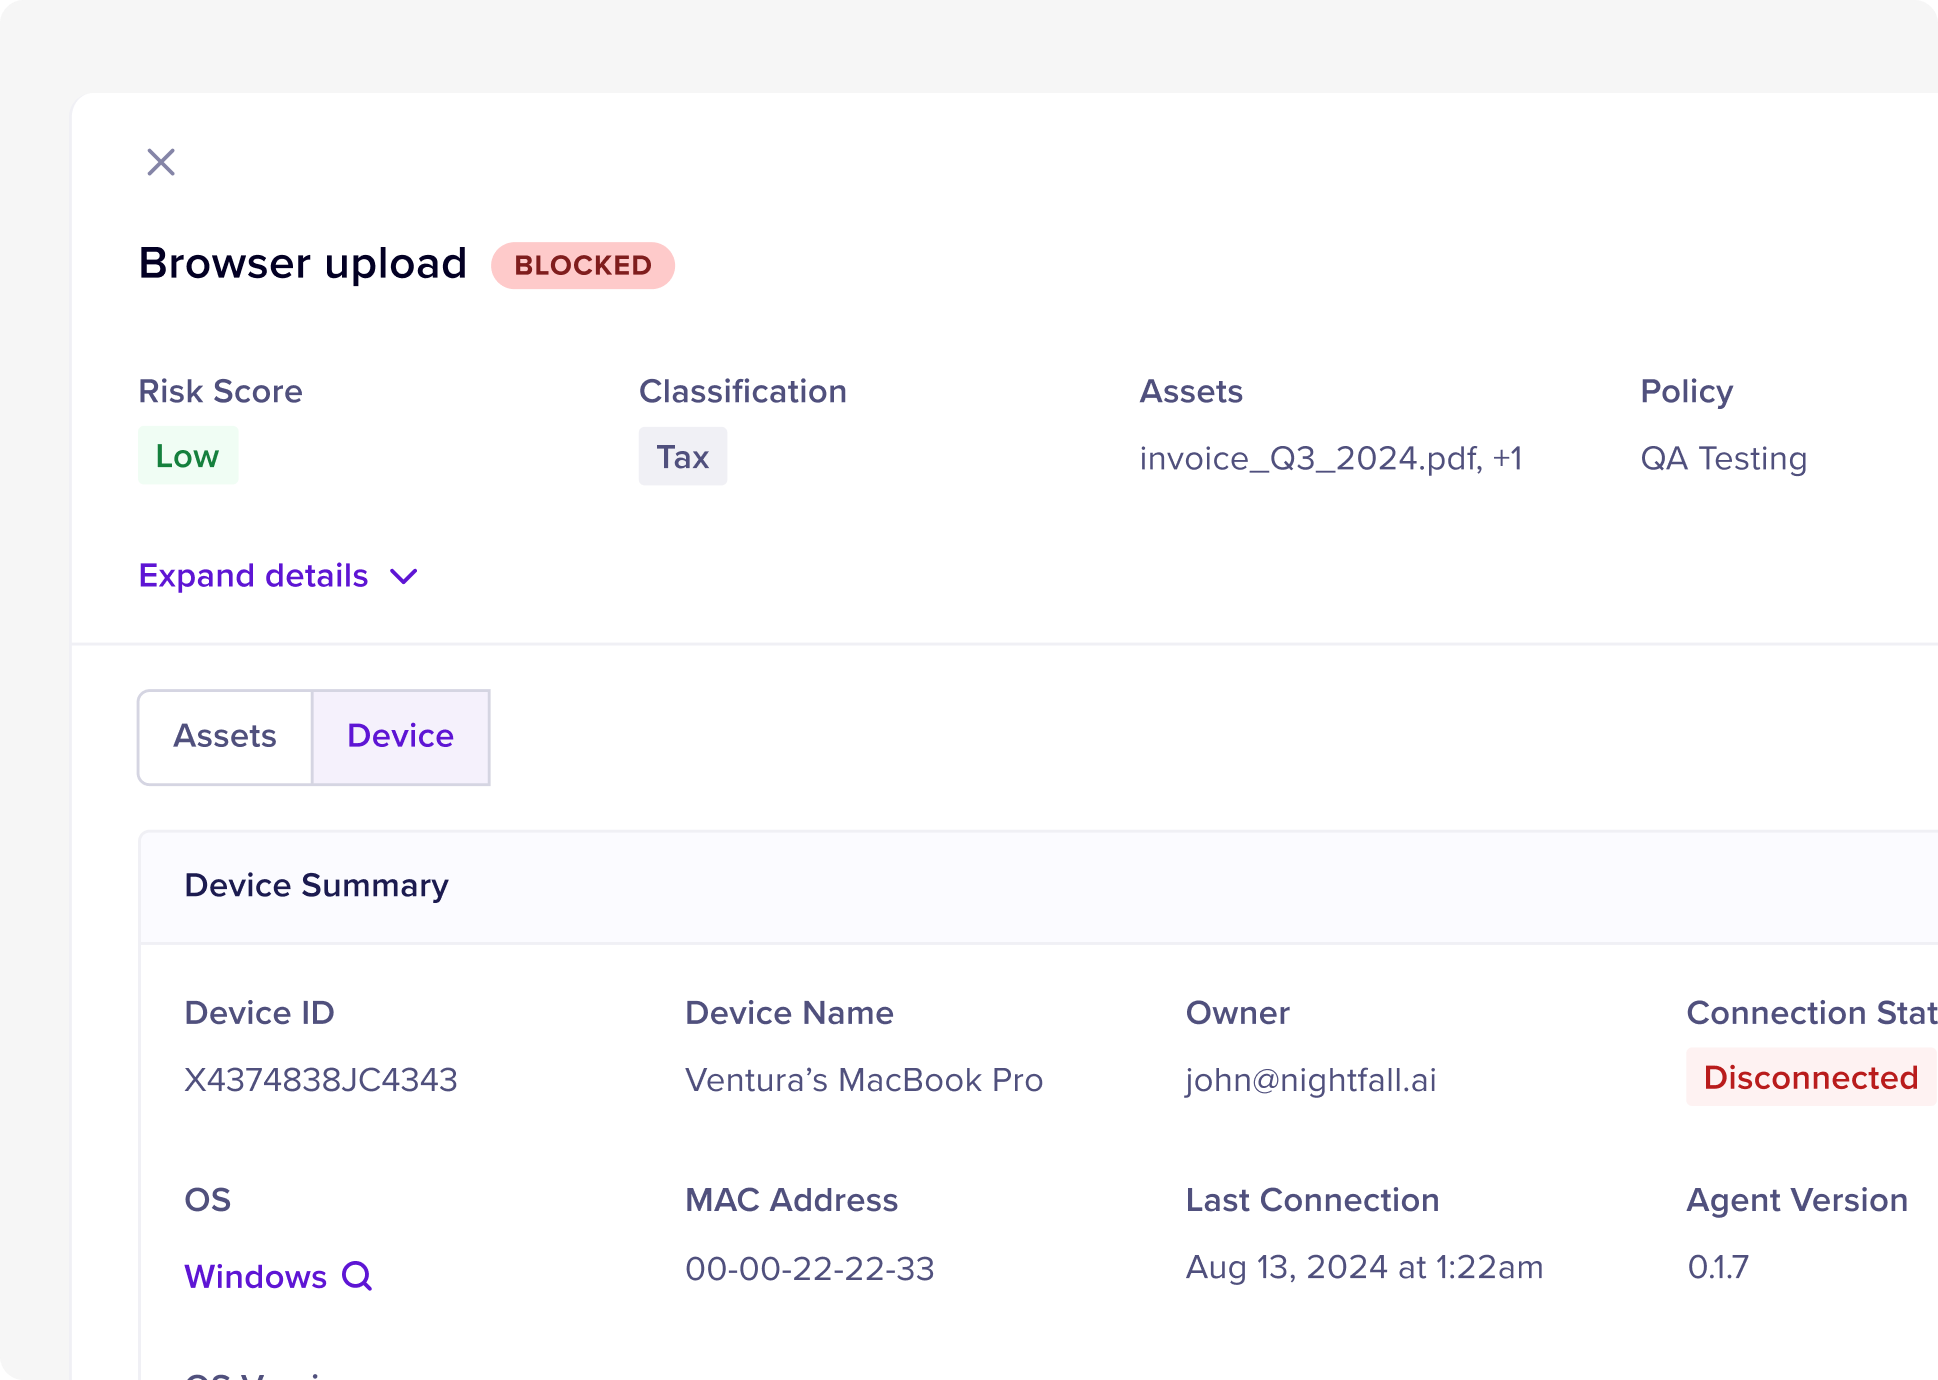This screenshot has height=1380, width=1938.
Task: Open the Windows OS link
Action: click(256, 1277)
